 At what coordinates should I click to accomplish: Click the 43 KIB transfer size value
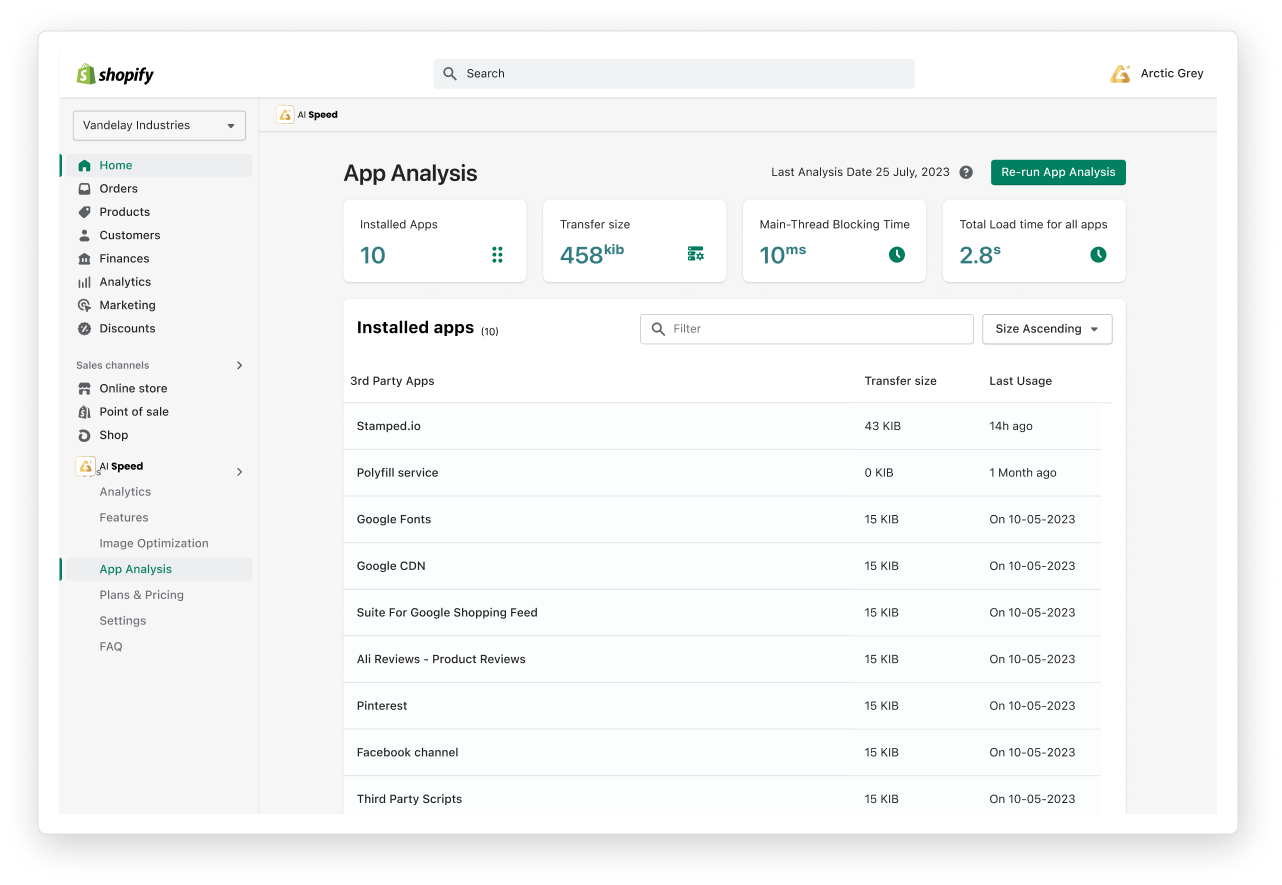click(x=883, y=427)
